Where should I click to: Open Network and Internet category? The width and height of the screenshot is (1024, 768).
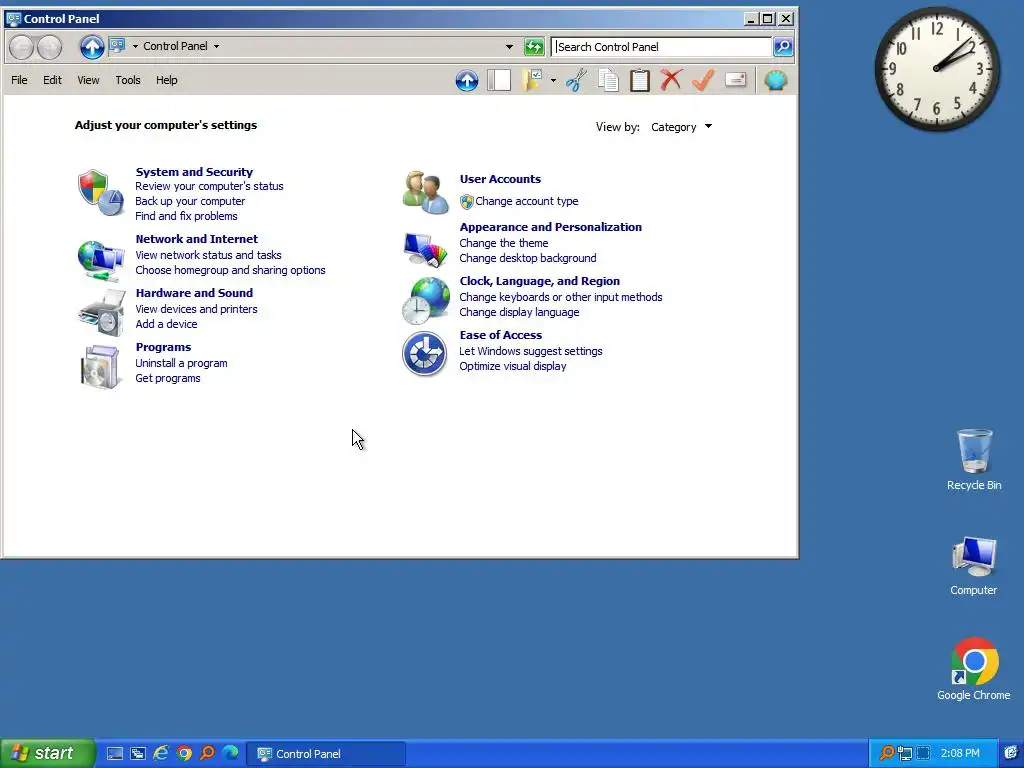197,239
